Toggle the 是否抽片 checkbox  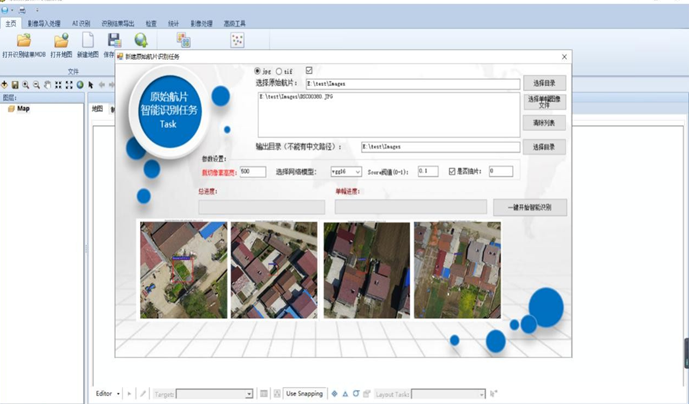pos(453,171)
